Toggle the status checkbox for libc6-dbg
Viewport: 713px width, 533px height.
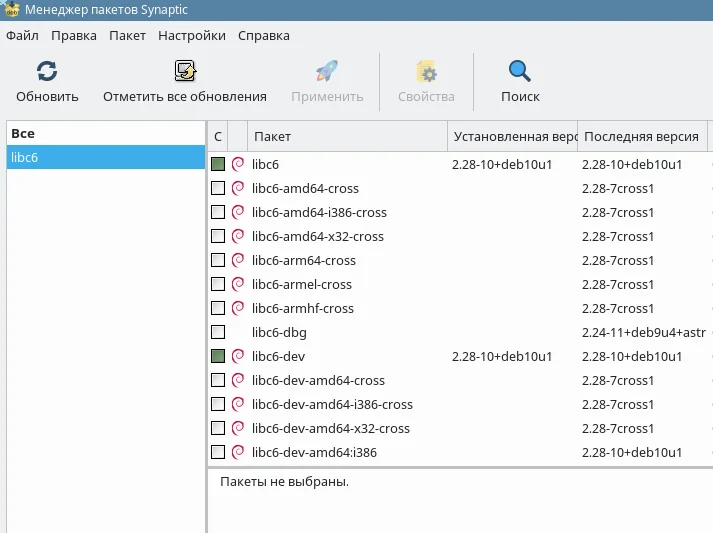218,332
